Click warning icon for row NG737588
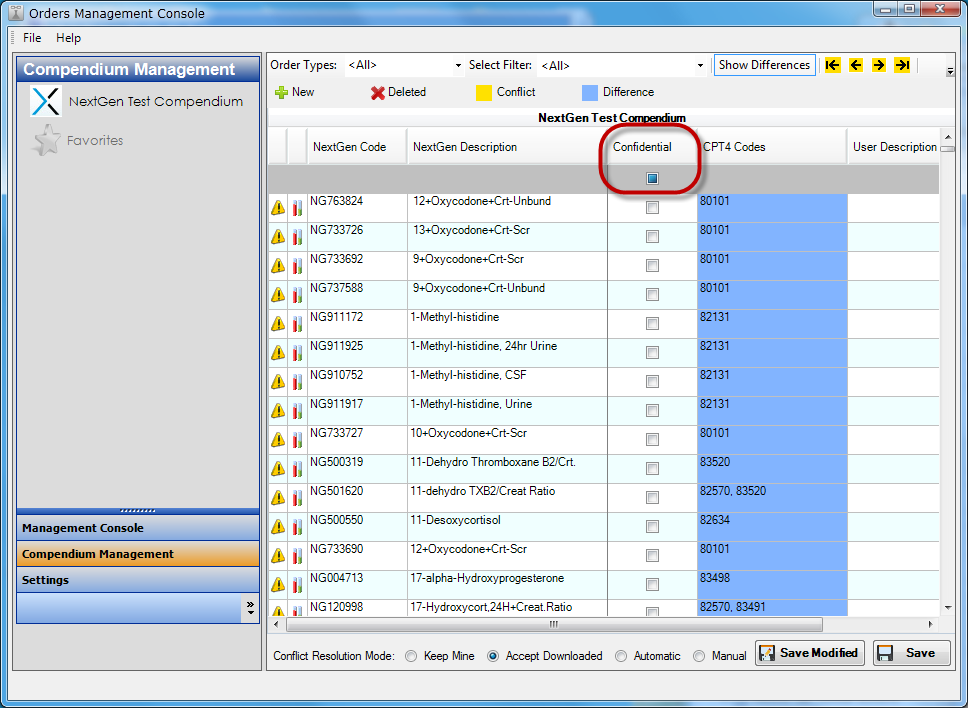 pyautogui.click(x=278, y=294)
